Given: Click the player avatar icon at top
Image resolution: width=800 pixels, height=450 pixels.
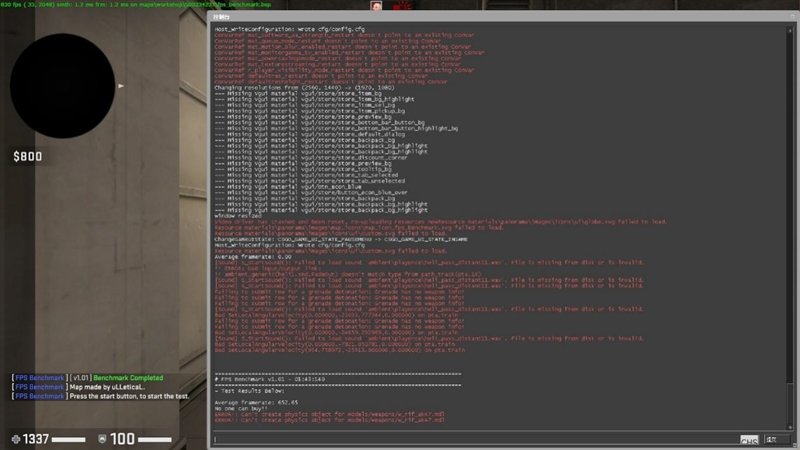Looking at the screenshot, I should coord(376,6).
